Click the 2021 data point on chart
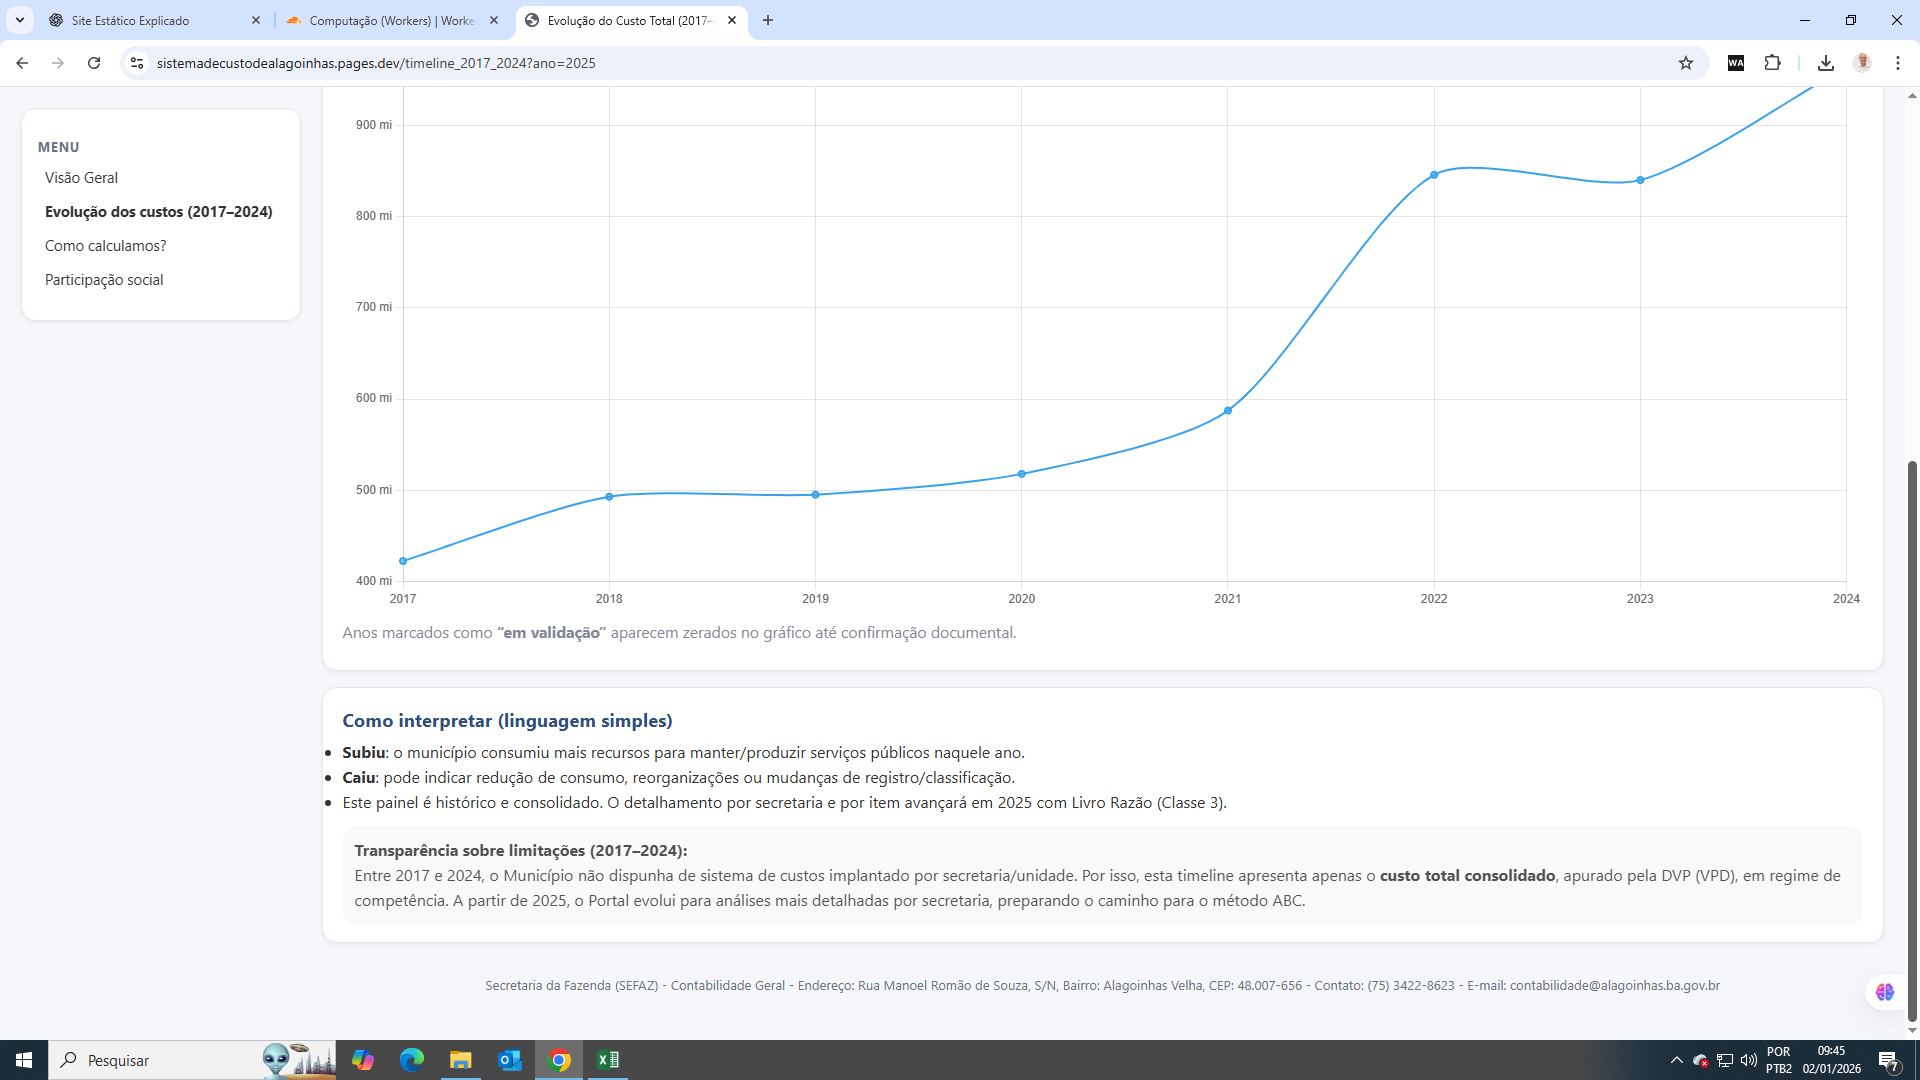Screen dimensions: 1920x1080 [x=1228, y=411]
